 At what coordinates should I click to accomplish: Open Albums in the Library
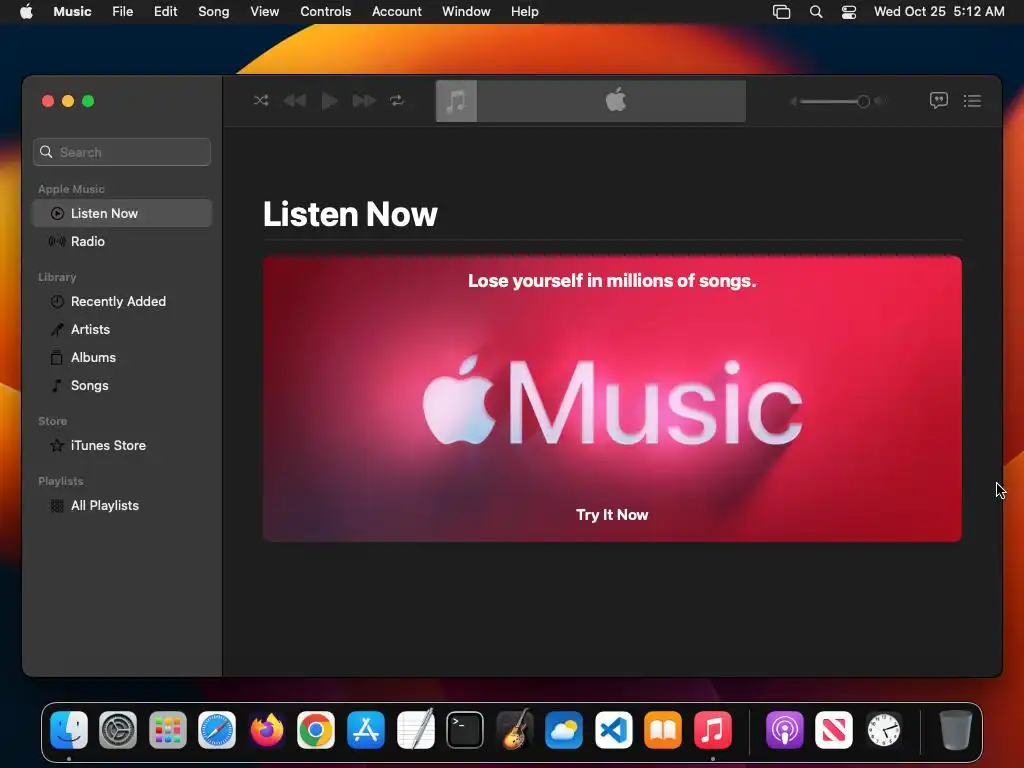tap(122, 358)
